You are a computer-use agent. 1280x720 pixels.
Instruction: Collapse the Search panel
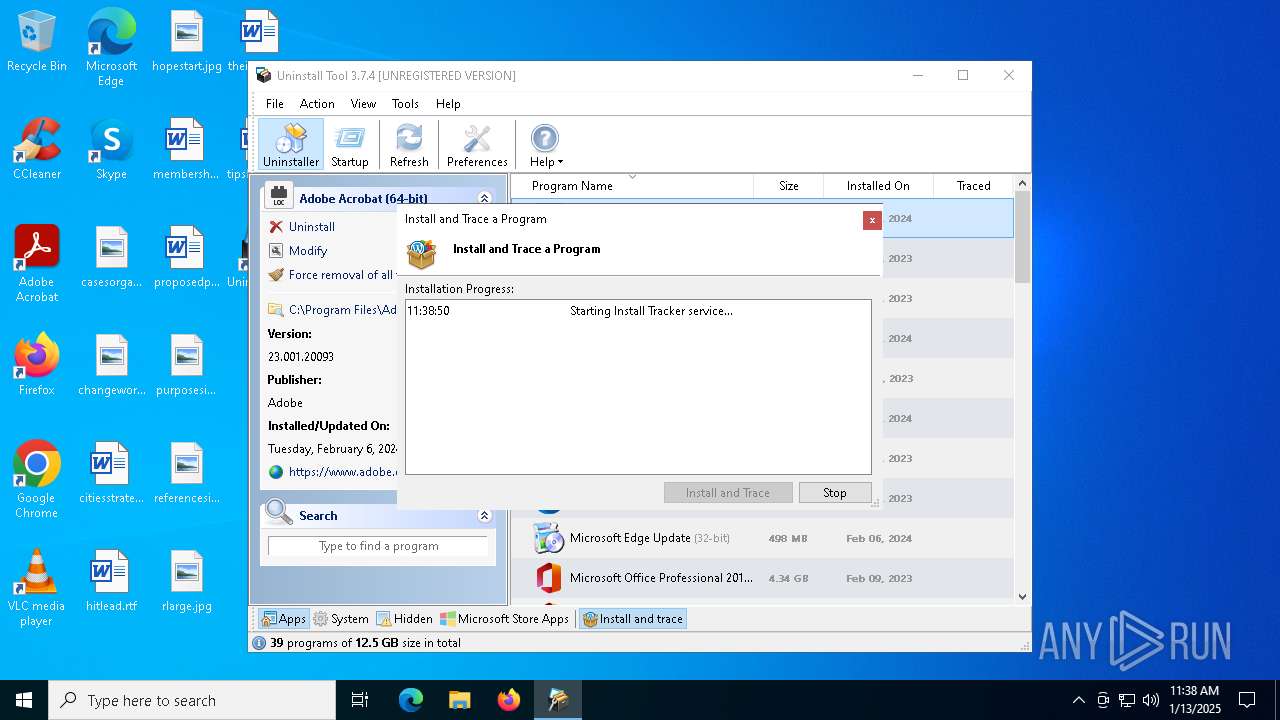485,516
